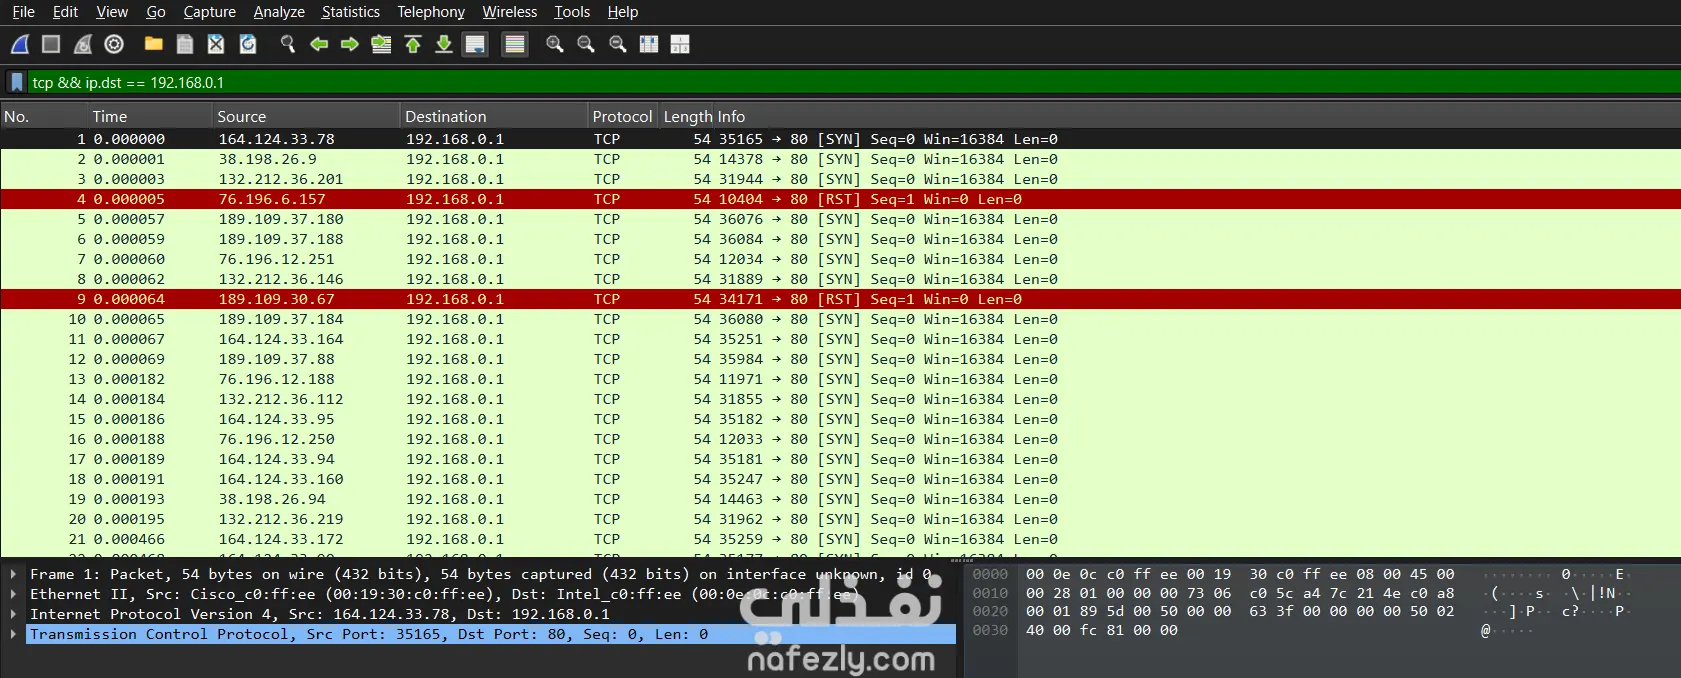
Task: Sort by the Info column header
Action: 1197,116
